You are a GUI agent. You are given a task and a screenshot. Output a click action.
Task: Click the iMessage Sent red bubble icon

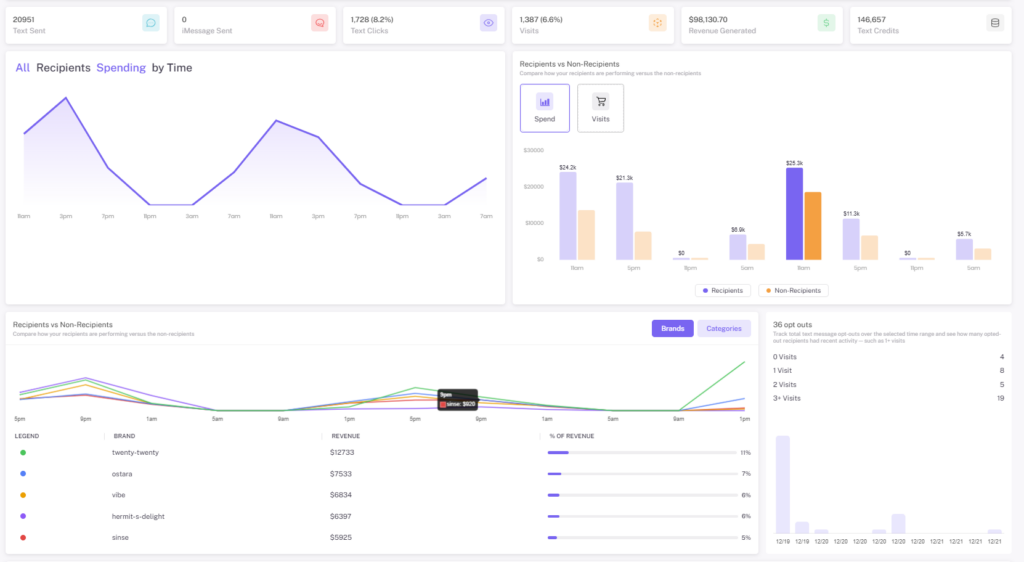(320, 23)
